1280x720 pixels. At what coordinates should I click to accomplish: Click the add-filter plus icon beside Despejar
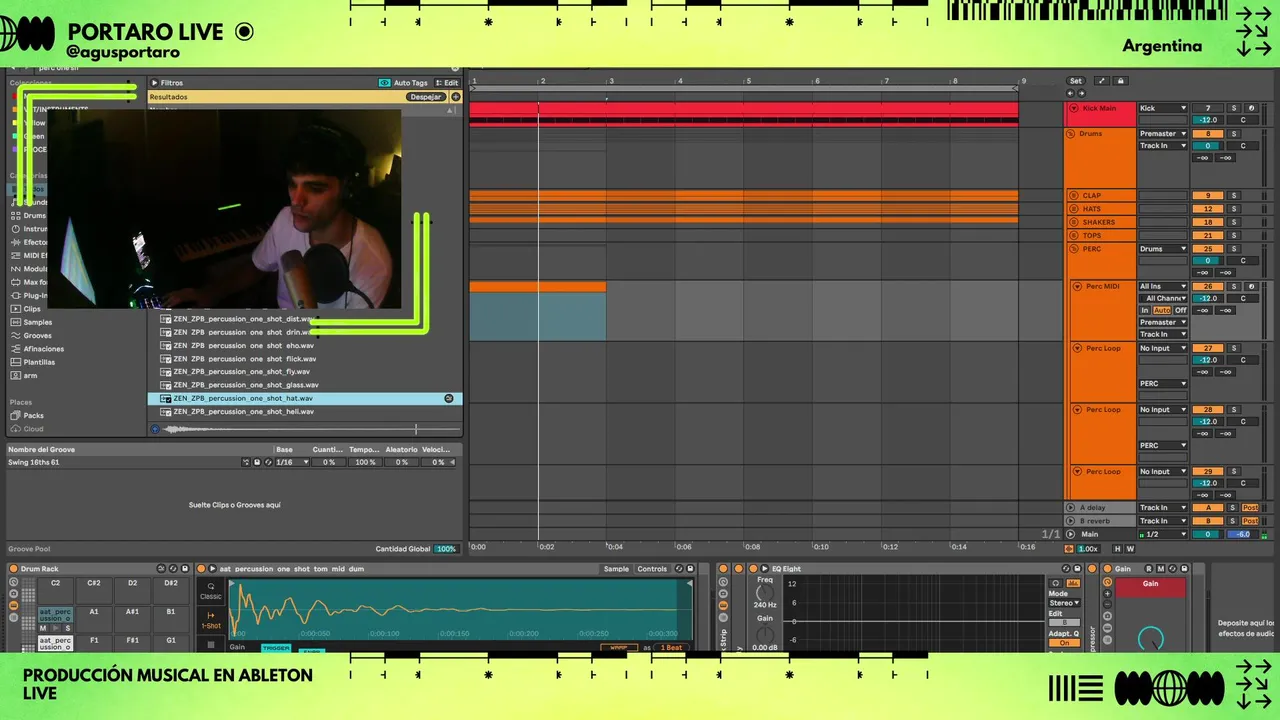tap(456, 97)
